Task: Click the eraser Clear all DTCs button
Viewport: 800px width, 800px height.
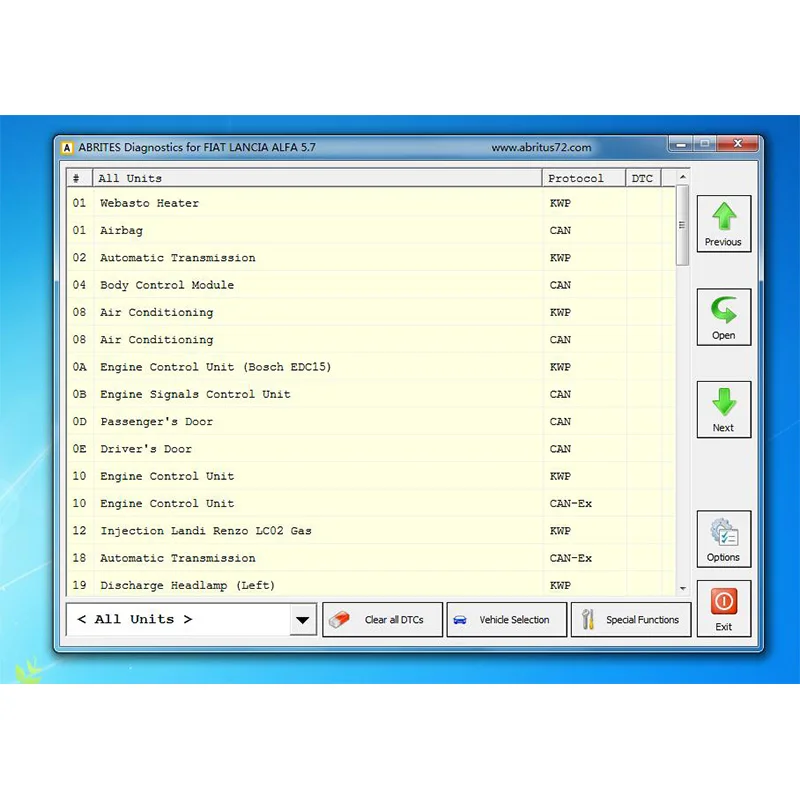Action: [x=382, y=619]
